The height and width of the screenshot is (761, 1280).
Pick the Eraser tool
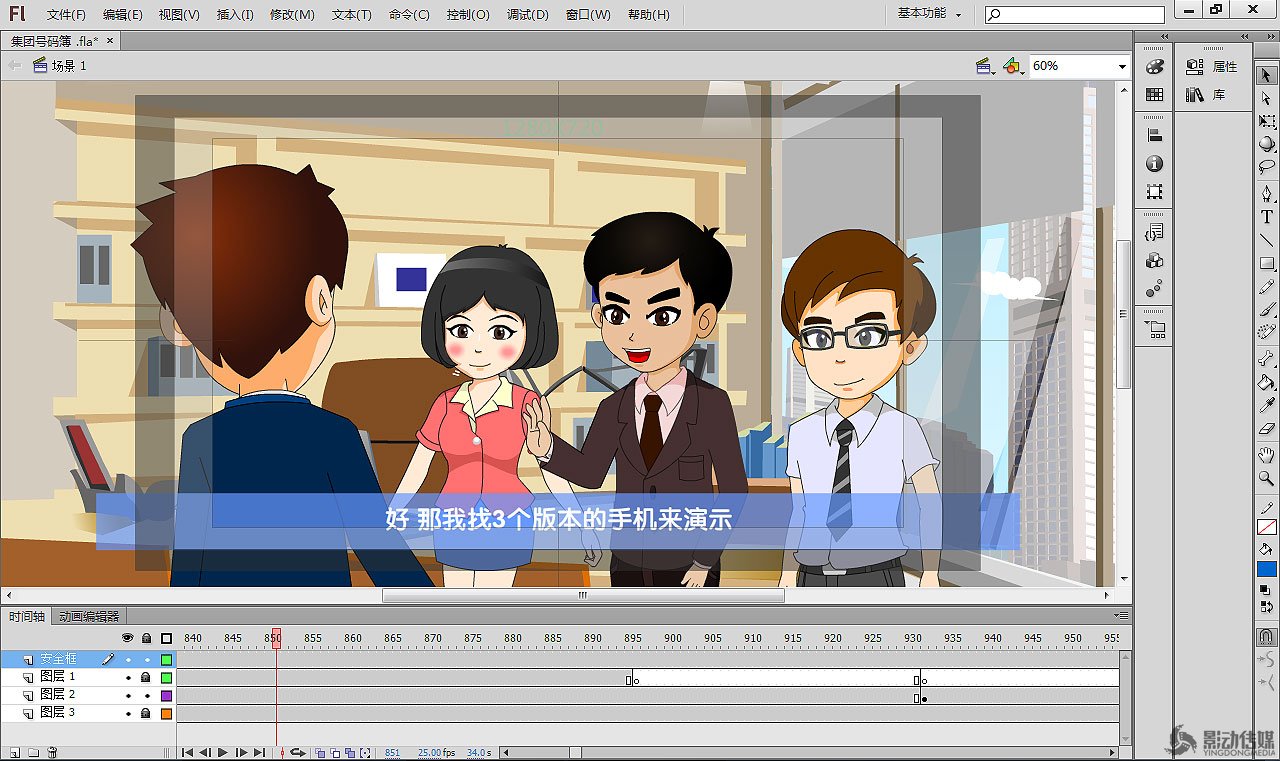pyautogui.click(x=1267, y=428)
